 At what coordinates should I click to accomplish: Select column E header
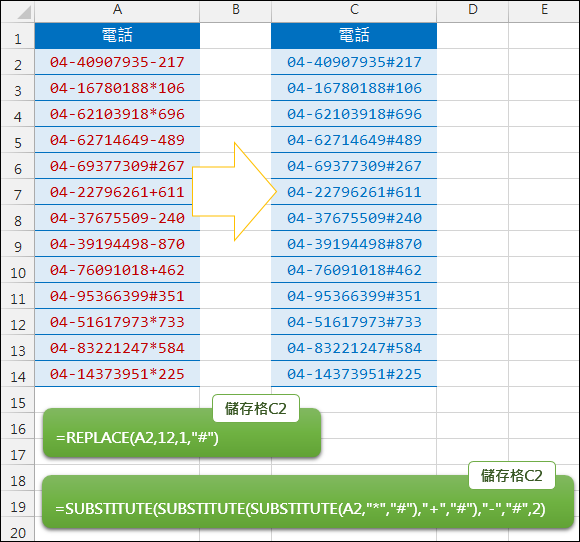click(544, 11)
